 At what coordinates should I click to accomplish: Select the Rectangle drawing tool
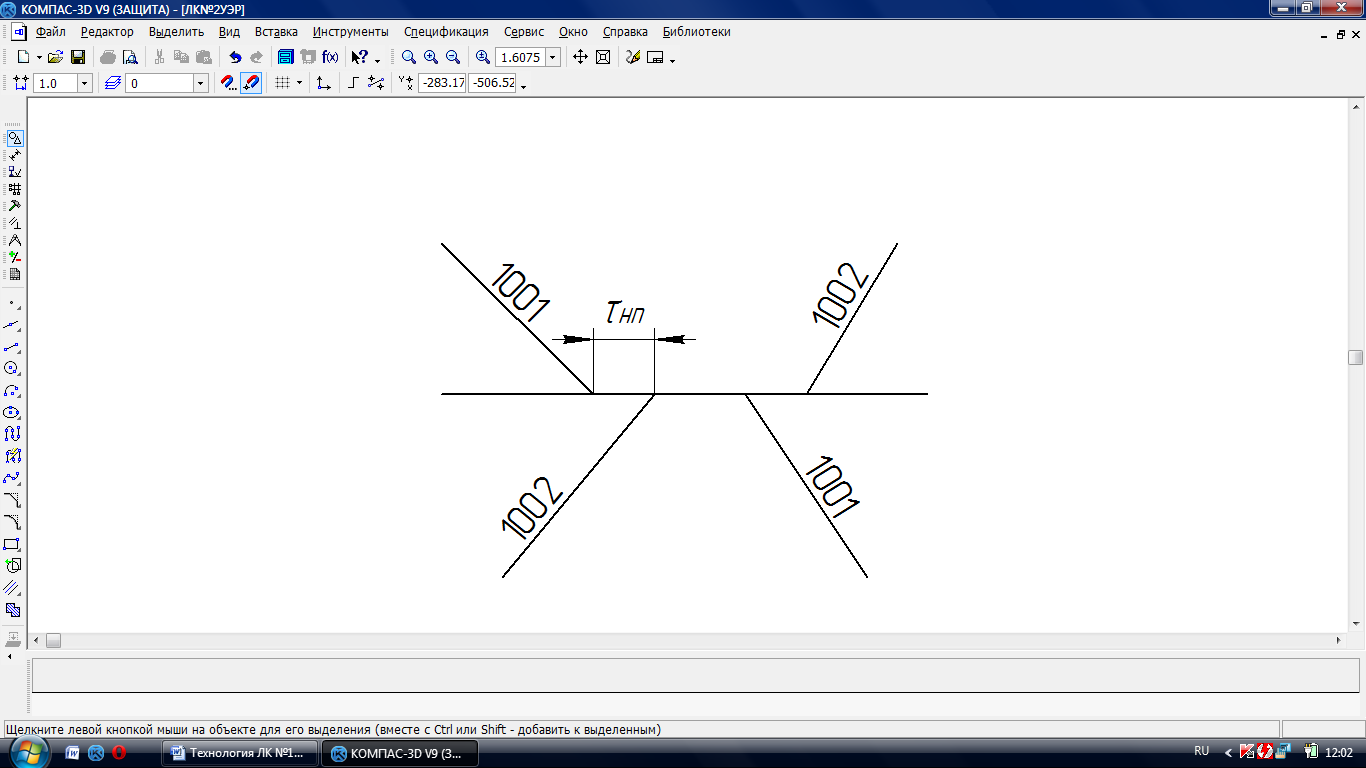coord(12,544)
